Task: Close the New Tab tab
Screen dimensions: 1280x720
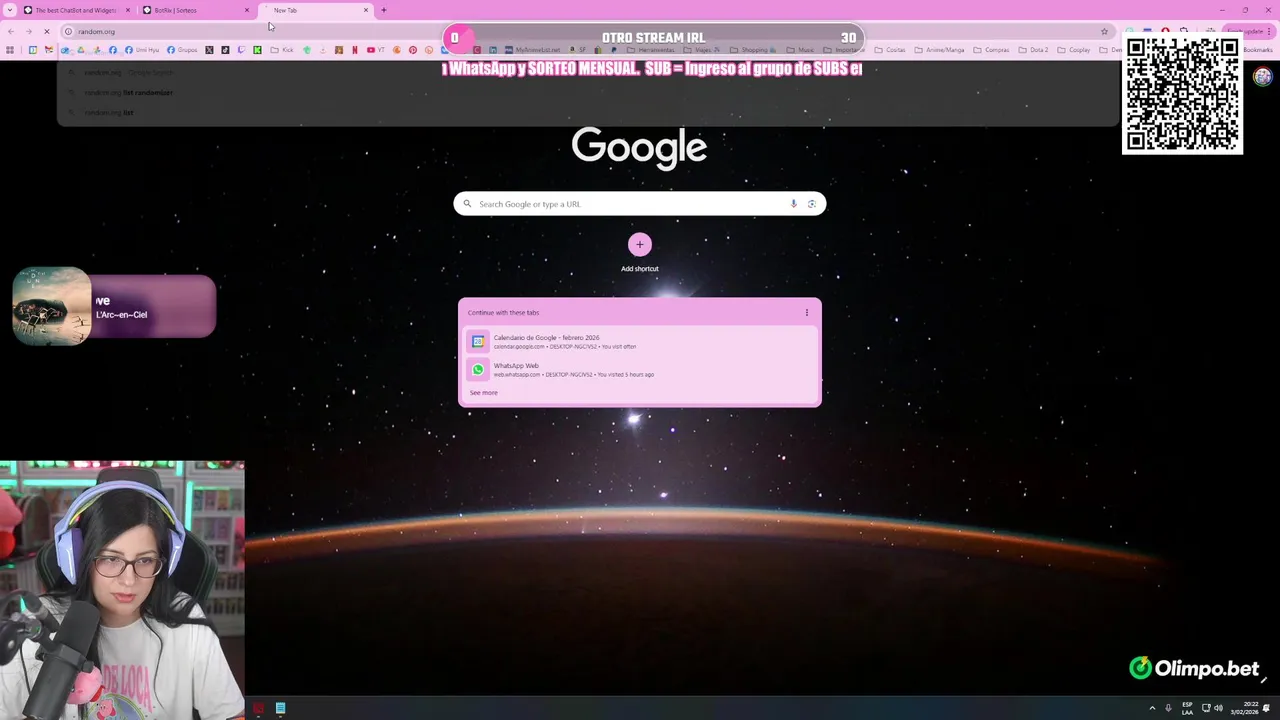Action: pos(366,10)
